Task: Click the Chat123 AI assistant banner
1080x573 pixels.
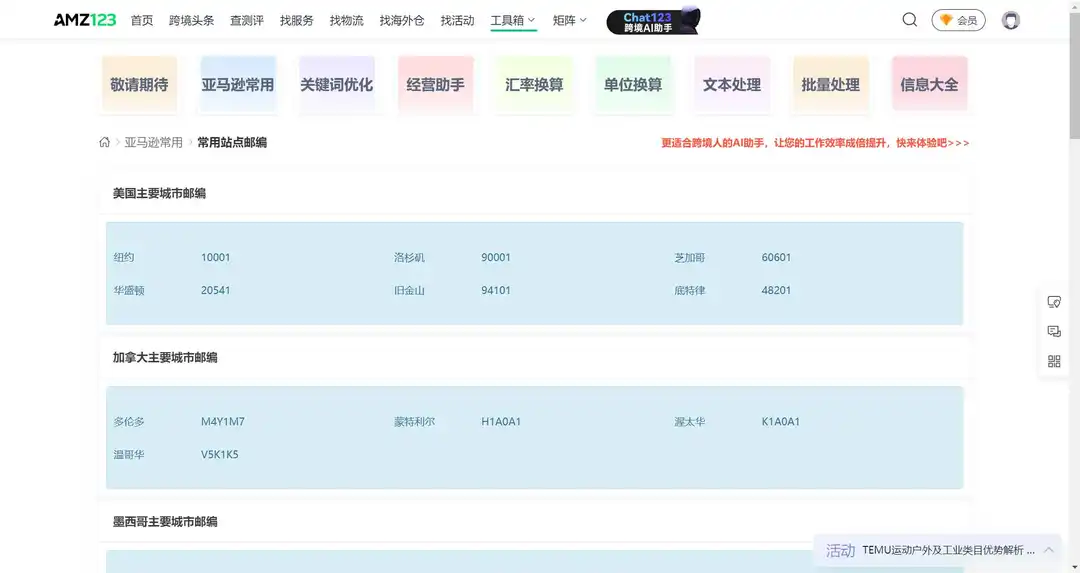Action: 653,21
